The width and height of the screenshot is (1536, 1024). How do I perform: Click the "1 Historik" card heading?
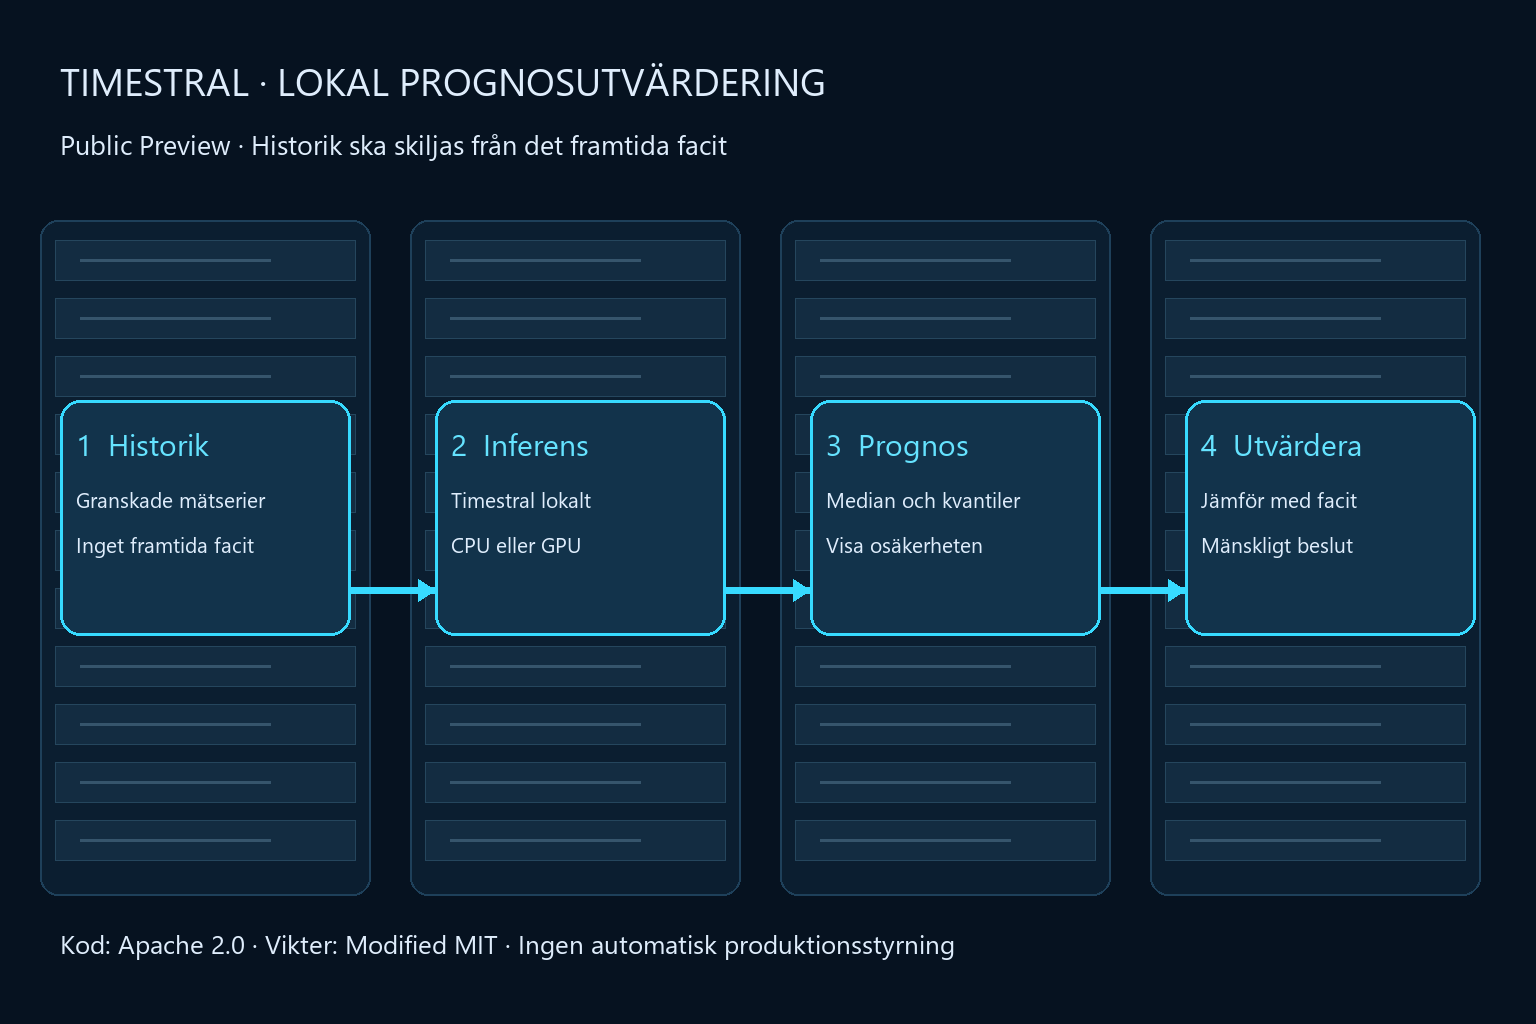pyautogui.click(x=143, y=446)
